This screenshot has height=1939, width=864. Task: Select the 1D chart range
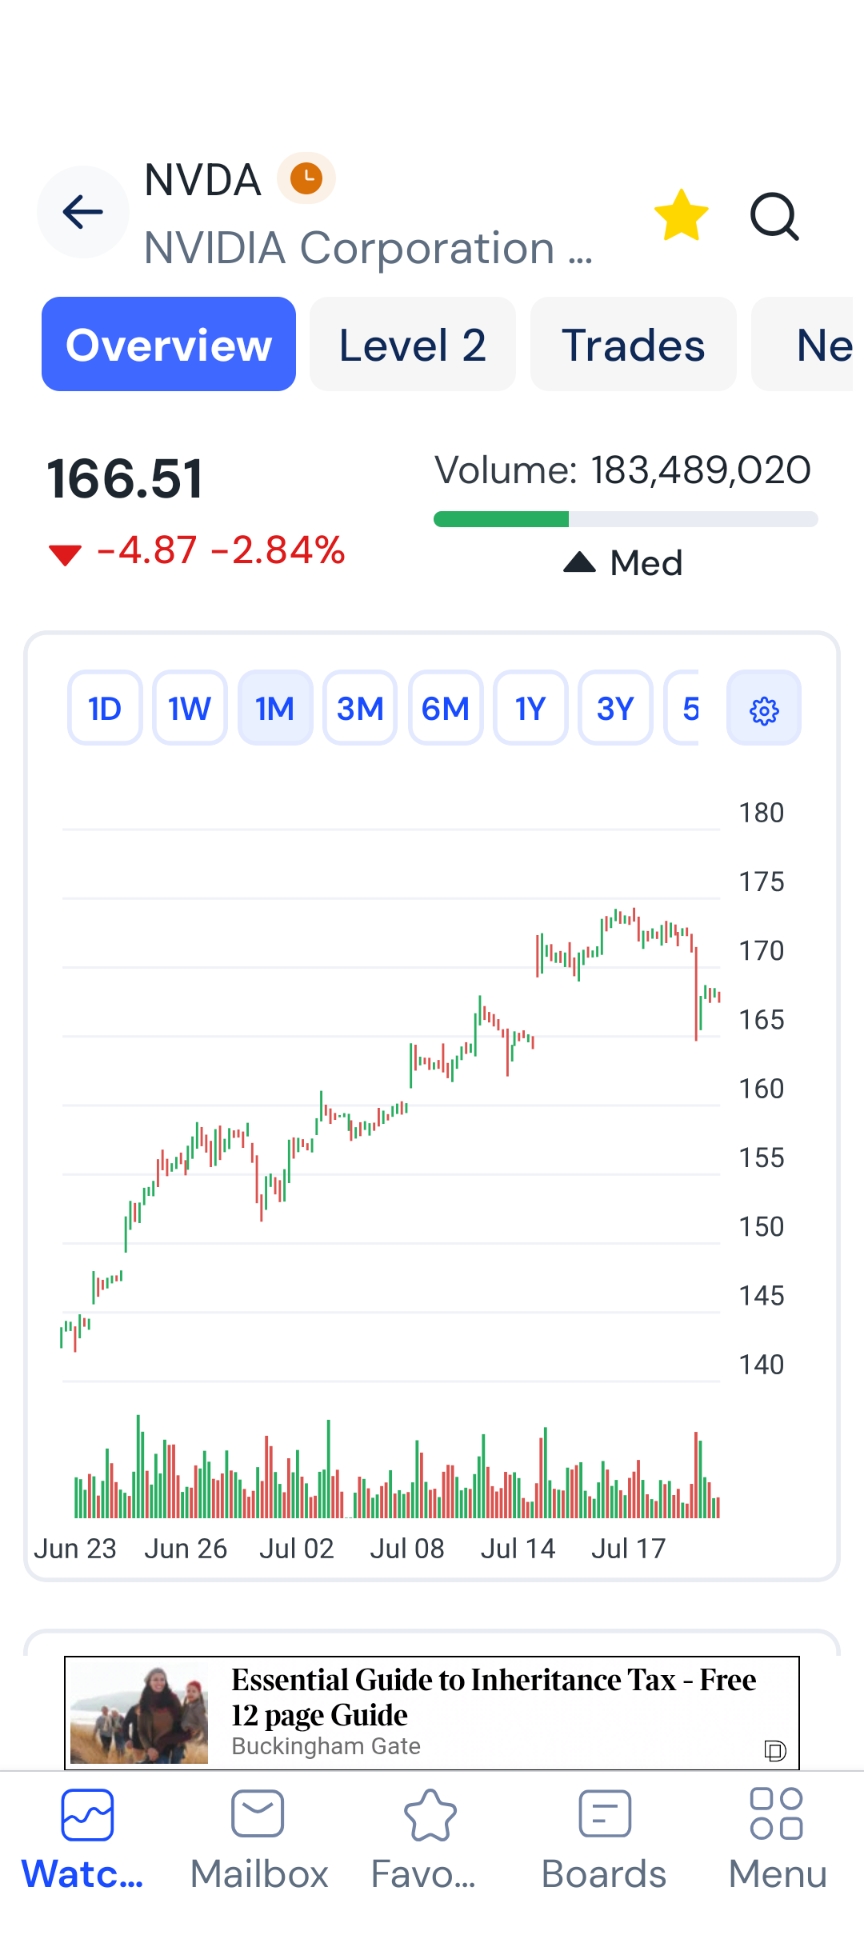tap(105, 709)
